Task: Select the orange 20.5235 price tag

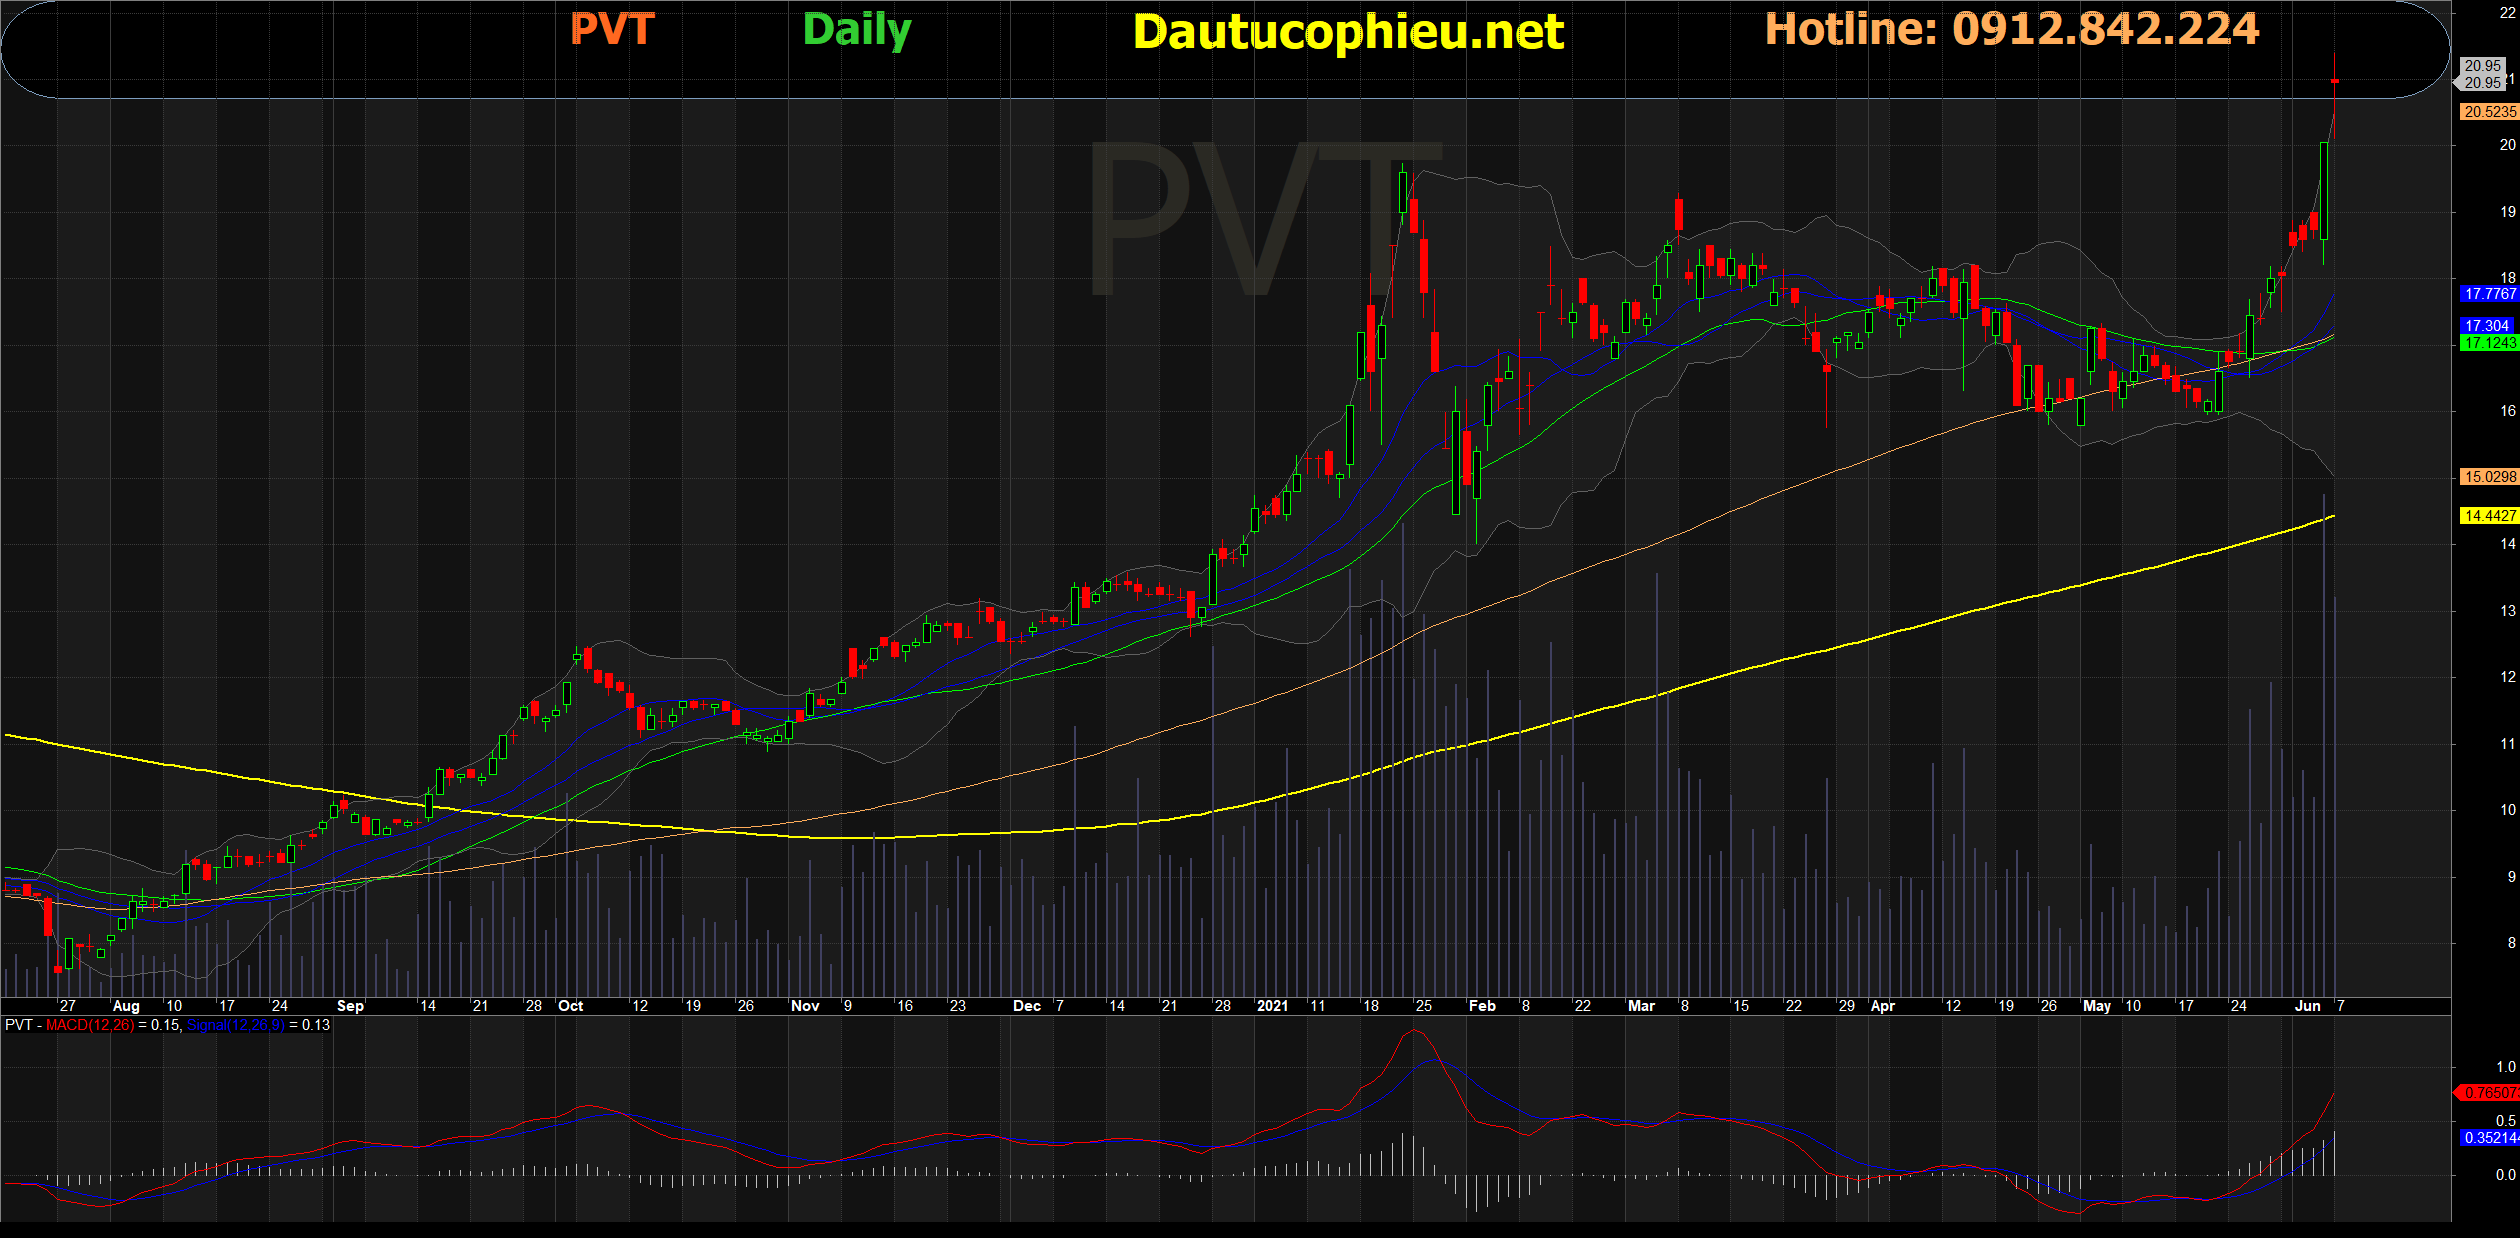Action: [2489, 112]
